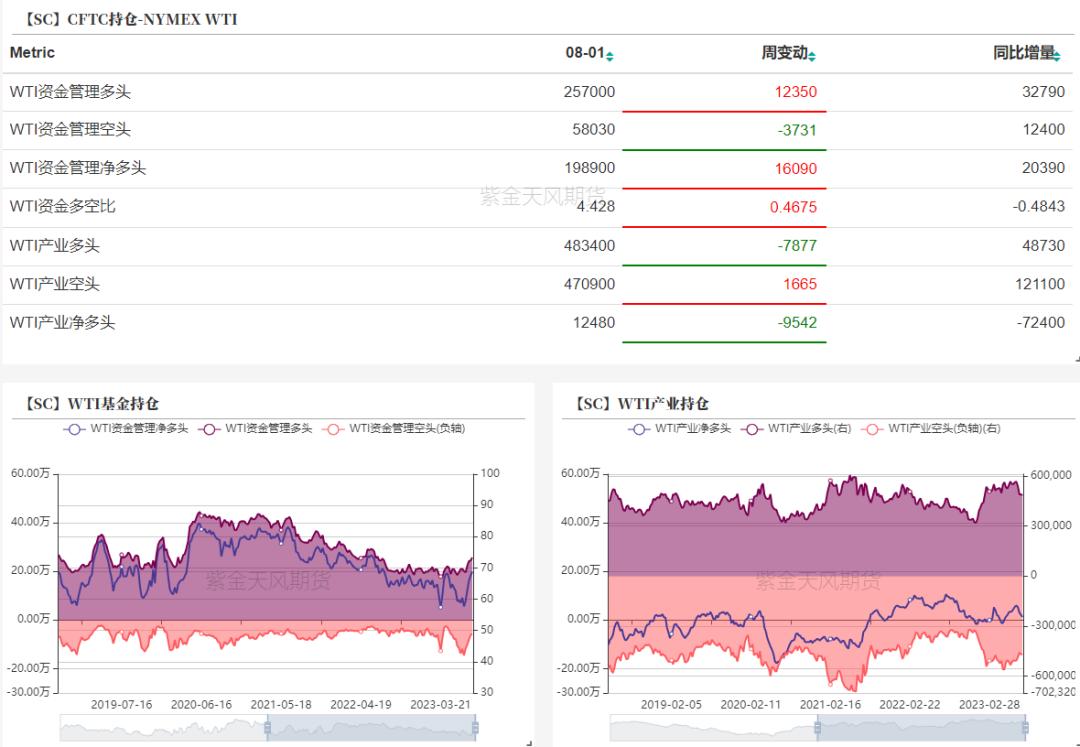Click sort arrows beside 同比增量 header
Image resolution: width=1080 pixels, height=747 pixels.
pos(1057,55)
